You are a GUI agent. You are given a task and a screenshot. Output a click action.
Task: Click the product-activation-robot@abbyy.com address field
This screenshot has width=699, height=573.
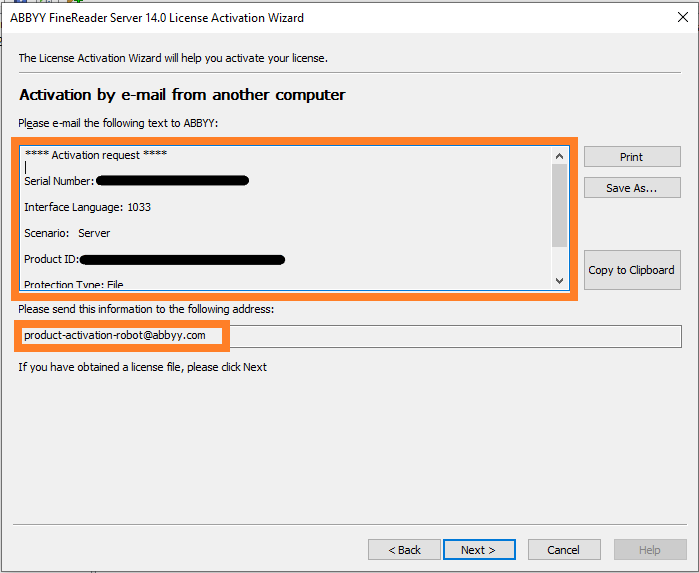pos(351,336)
